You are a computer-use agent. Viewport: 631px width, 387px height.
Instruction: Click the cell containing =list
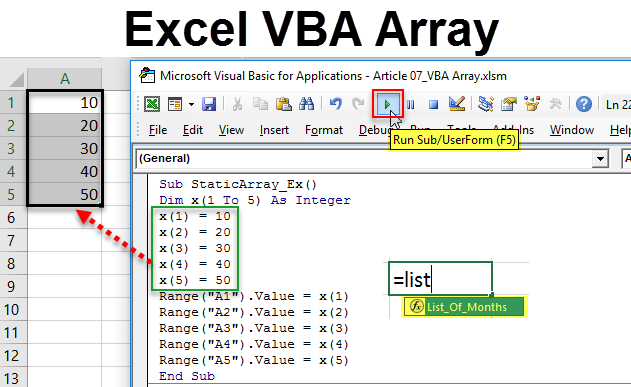[x=440, y=279]
